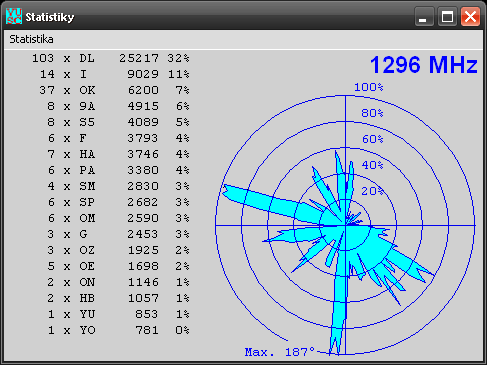Click the 60% ring label on chart
The height and width of the screenshot is (365, 487).
pos(373,139)
